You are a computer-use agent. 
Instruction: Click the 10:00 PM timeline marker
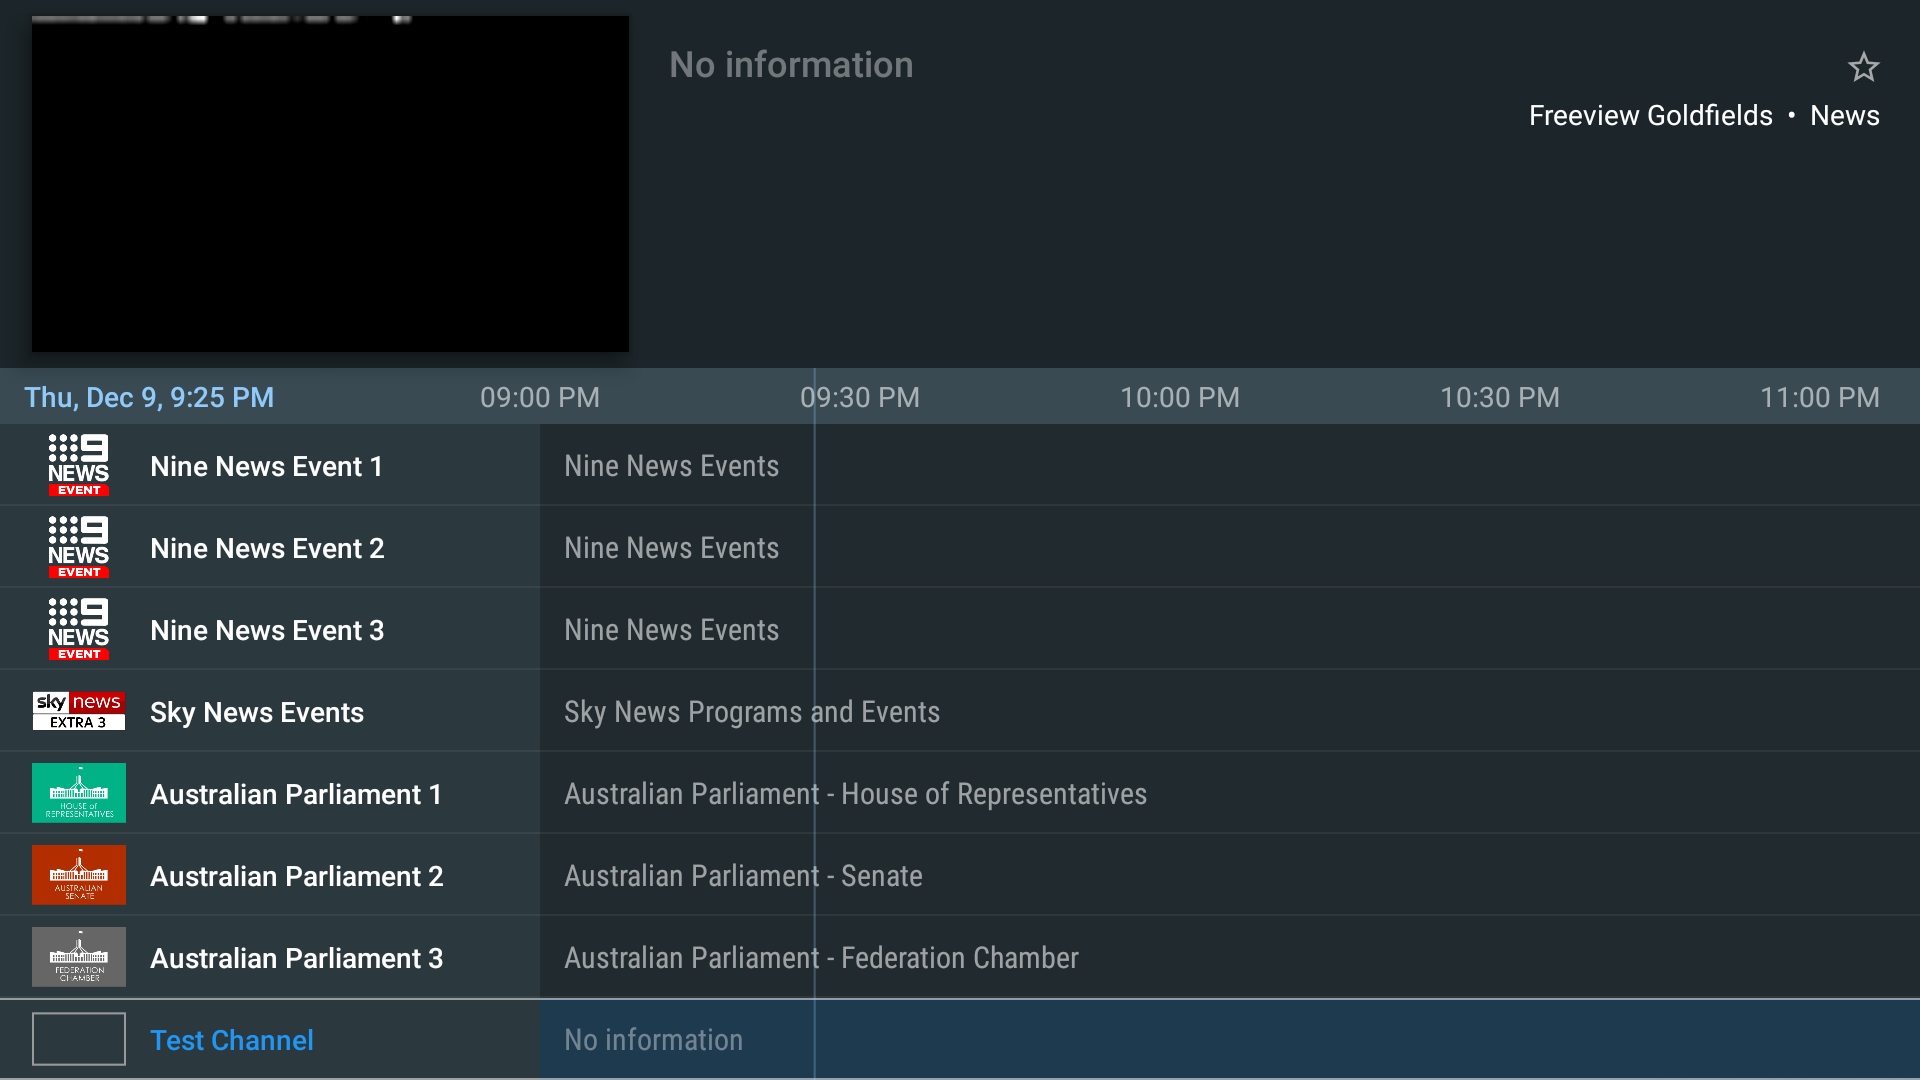point(1179,397)
